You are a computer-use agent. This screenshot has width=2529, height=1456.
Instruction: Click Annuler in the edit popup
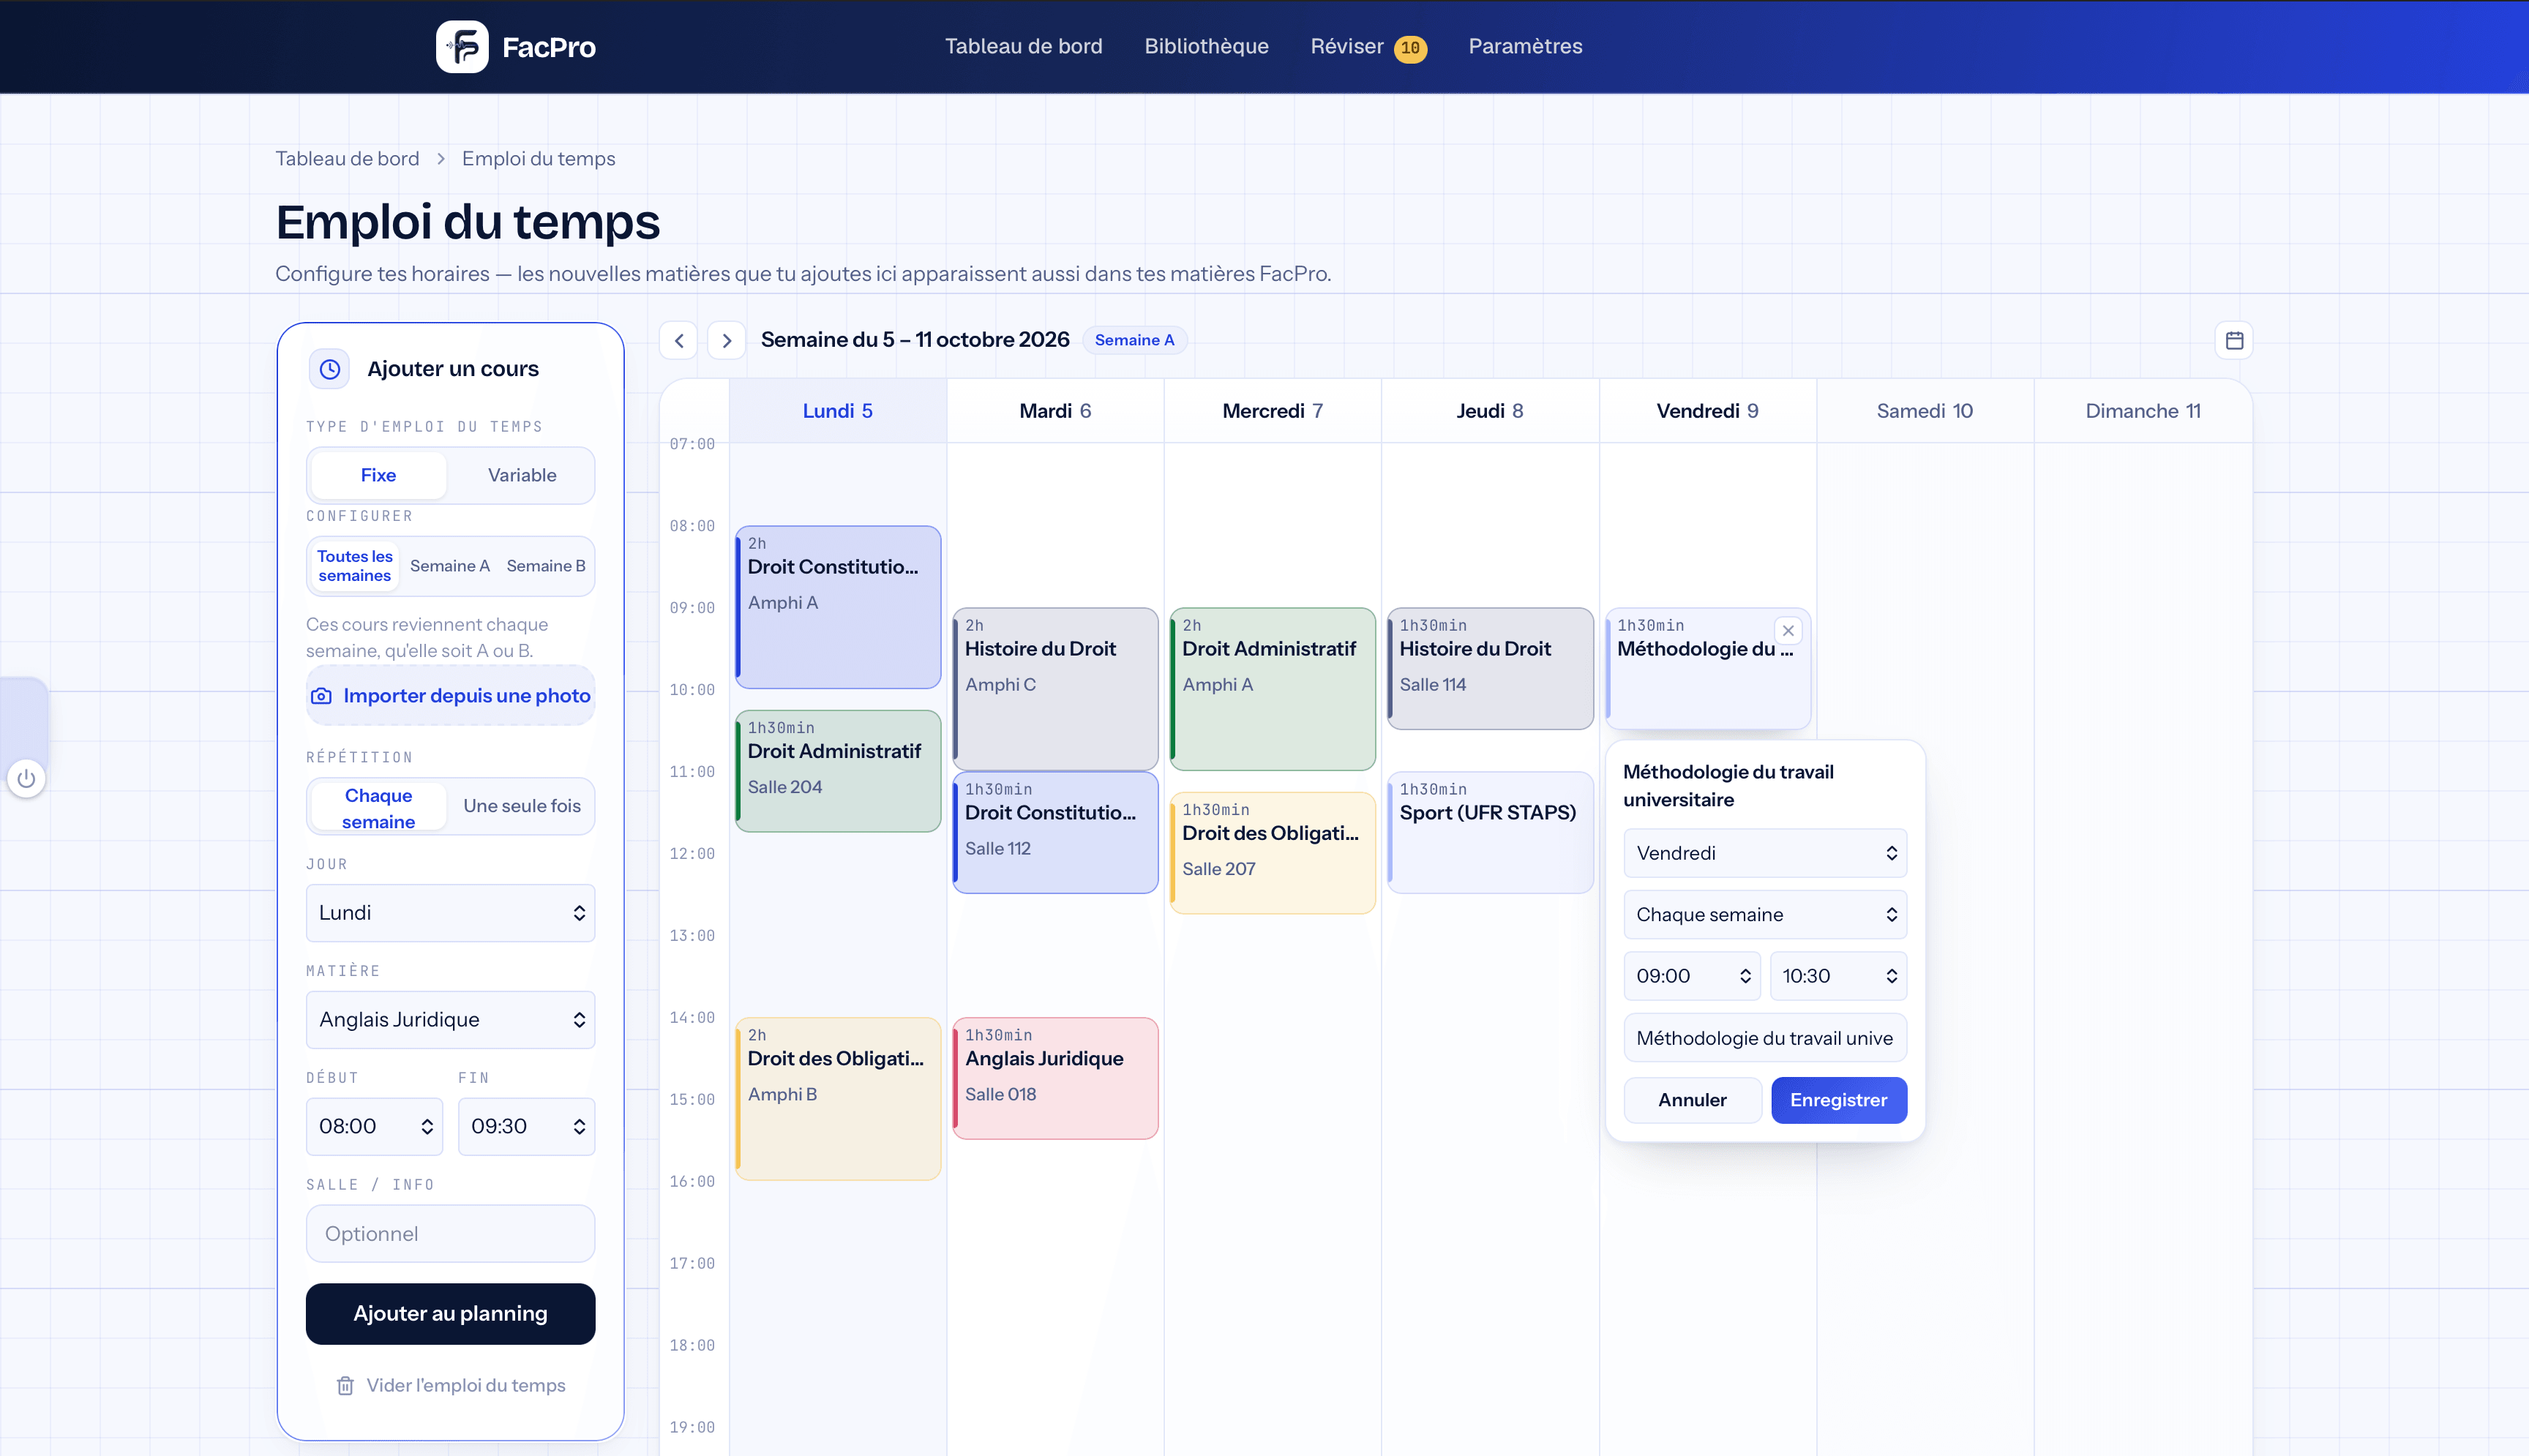1692,1100
